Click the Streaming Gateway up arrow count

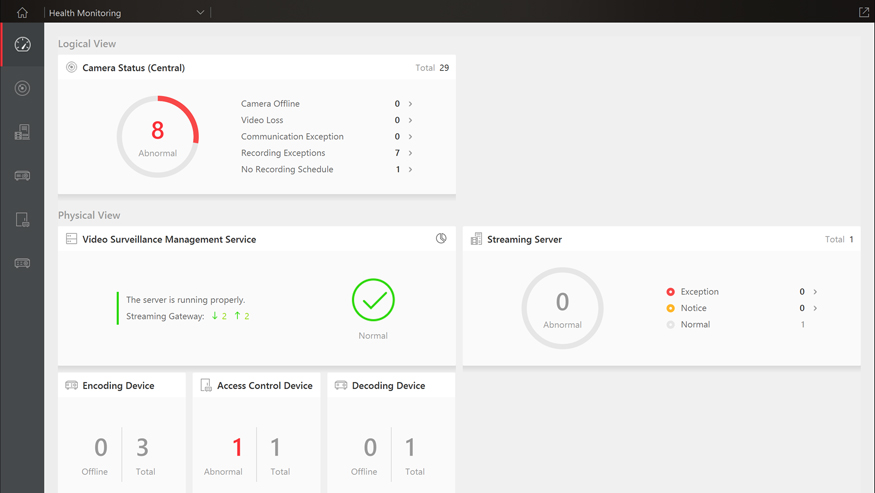tap(242, 316)
